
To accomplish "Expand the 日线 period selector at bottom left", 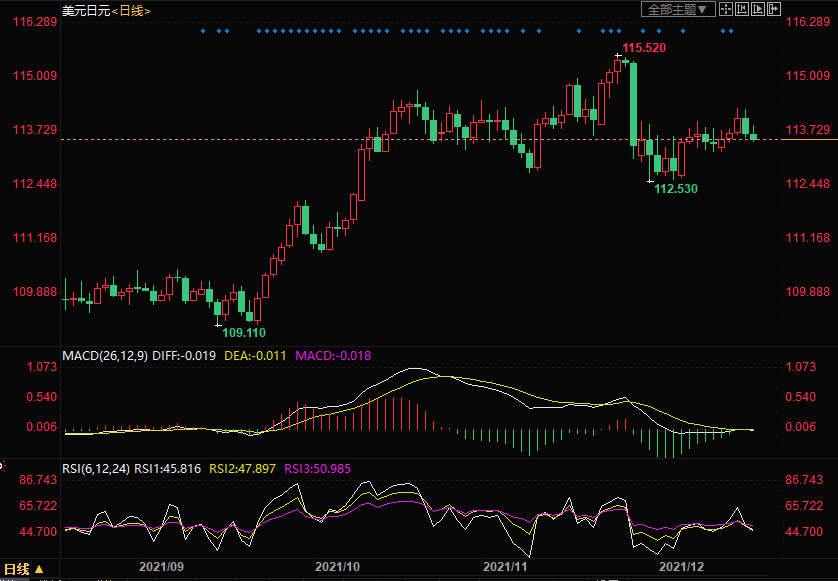I will (x=25, y=569).
